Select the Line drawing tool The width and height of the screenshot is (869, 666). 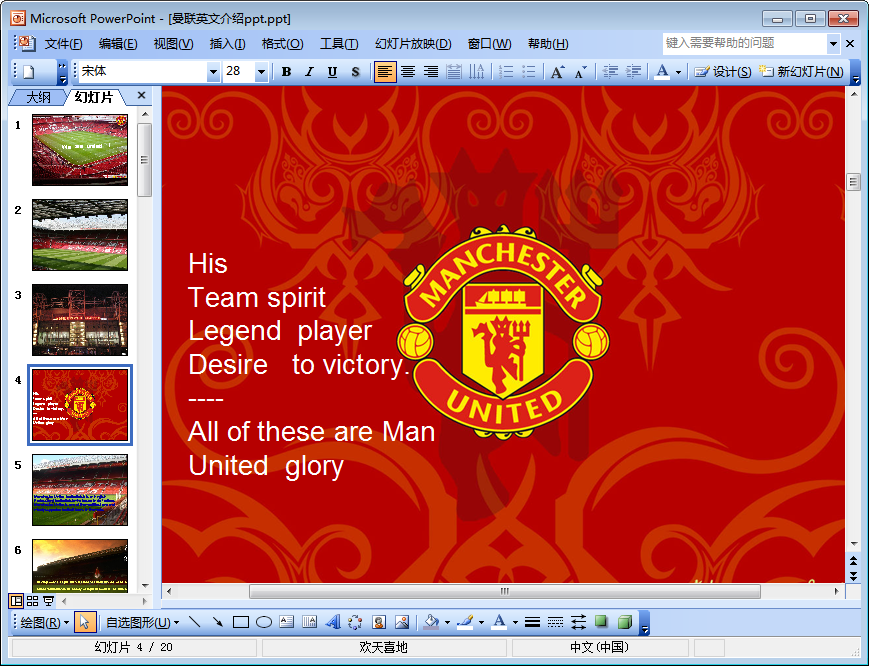click(x=195, y=622)
